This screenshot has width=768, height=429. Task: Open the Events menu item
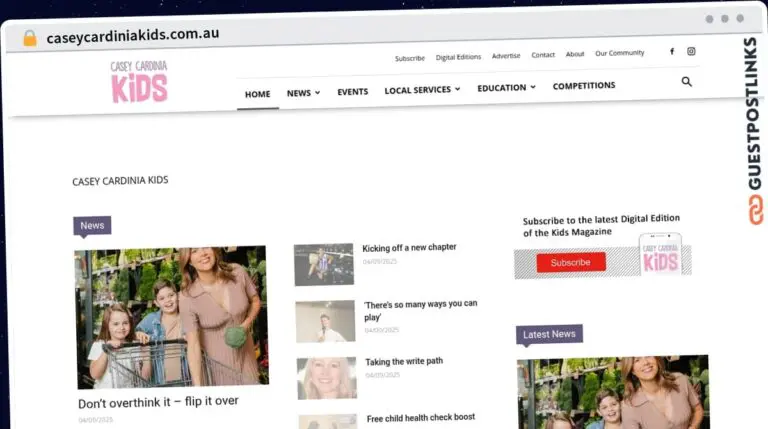(352, 91)
